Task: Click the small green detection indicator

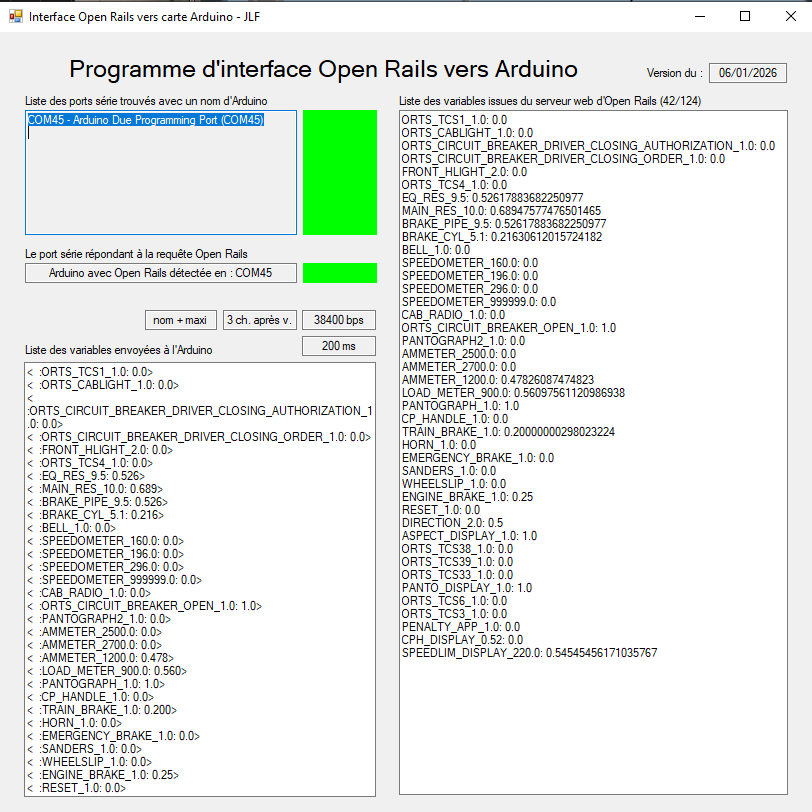Action: click(x=339, y=273)
